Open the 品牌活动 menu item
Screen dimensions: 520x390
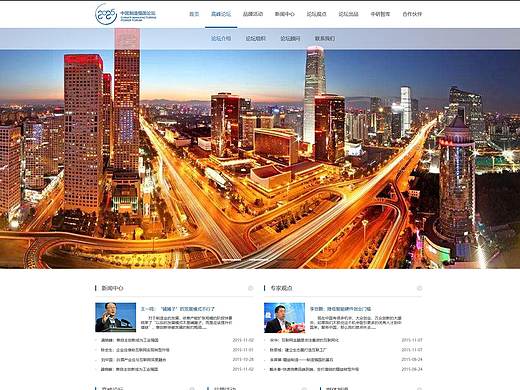(253, 14)
